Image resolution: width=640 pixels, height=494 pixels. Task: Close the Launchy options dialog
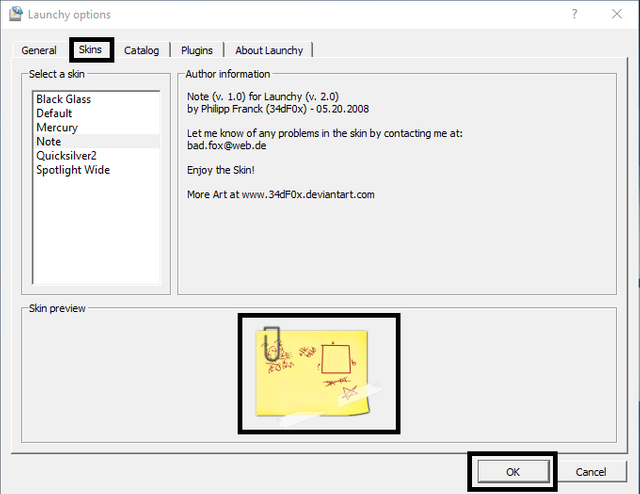(x=617, y=14)
